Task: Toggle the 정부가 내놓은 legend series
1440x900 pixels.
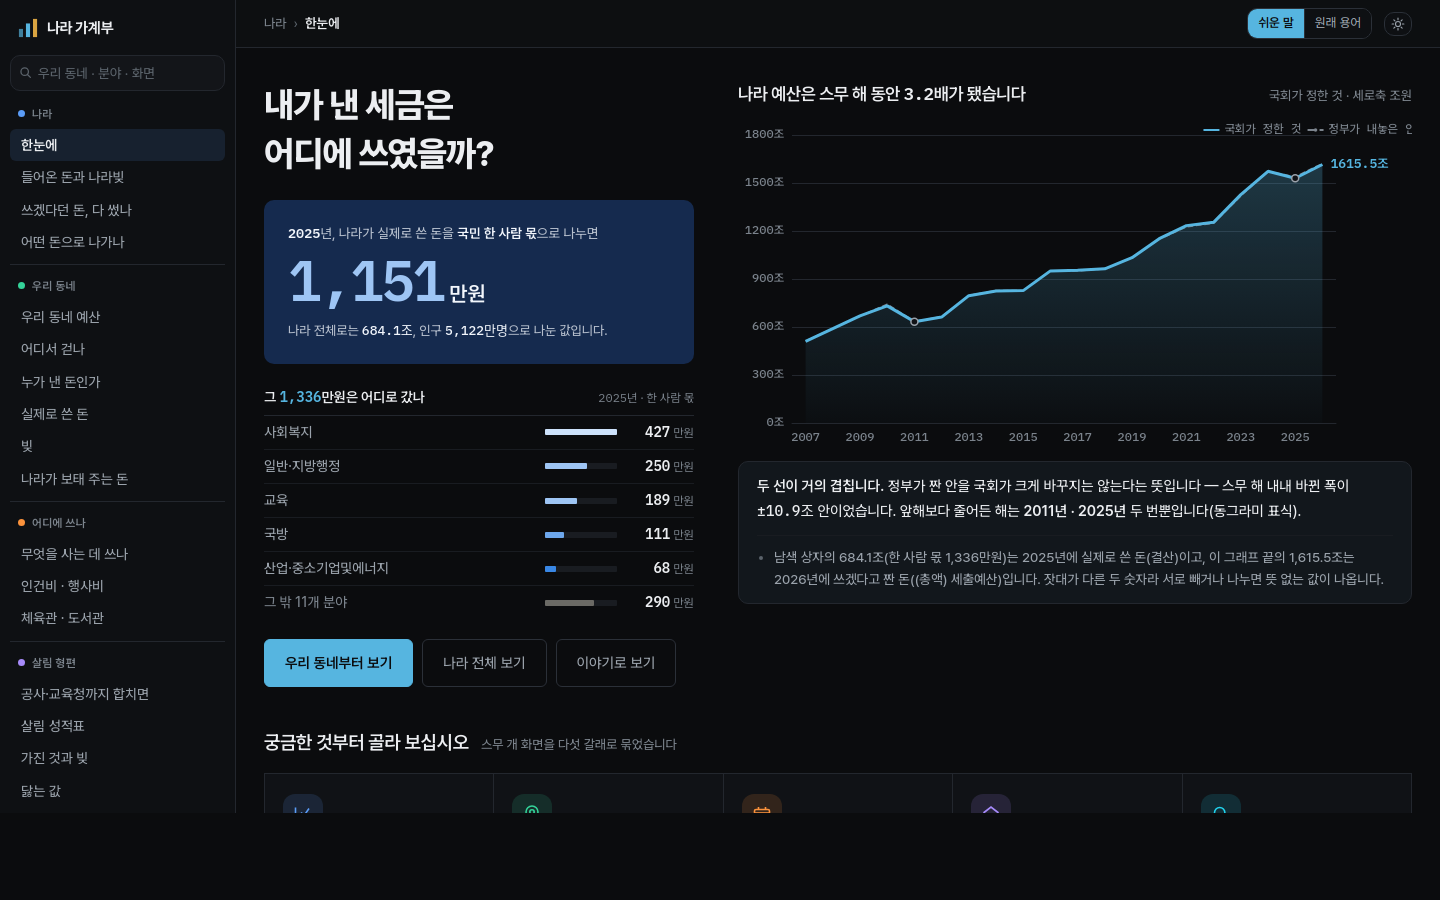Action: click(1360, 129)
